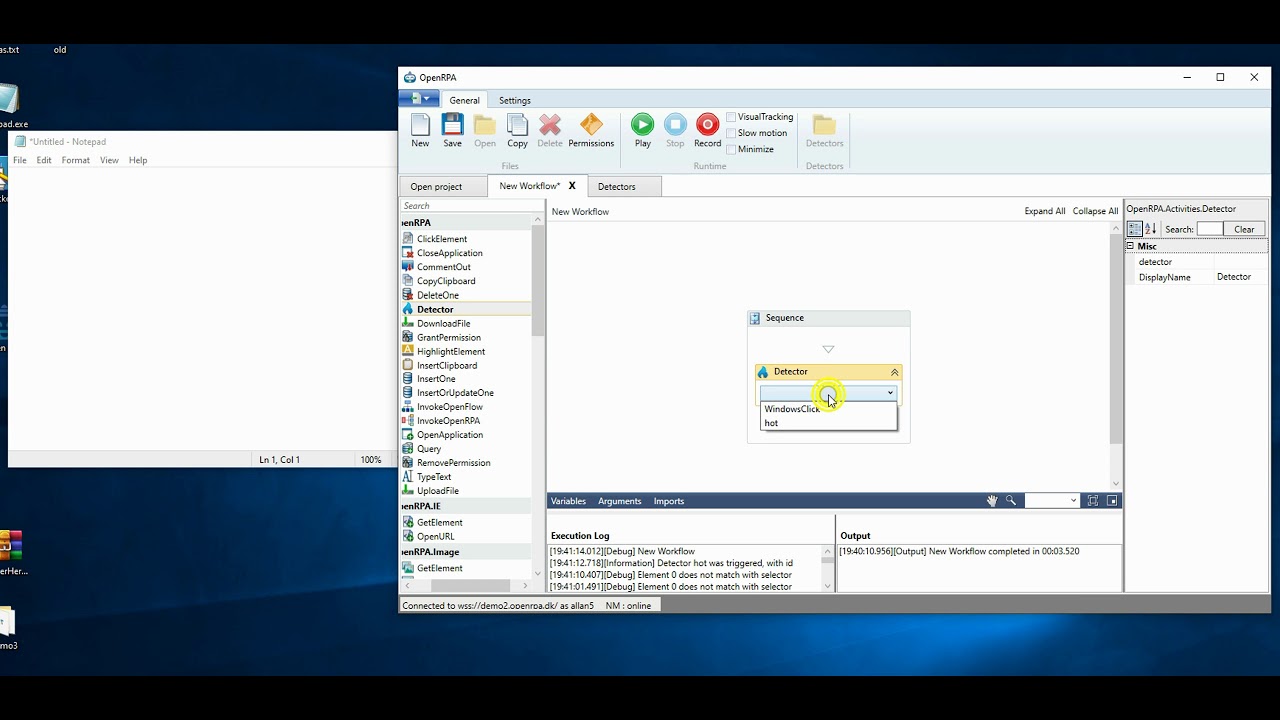Select DownloadFile activity in toolbox
The height and width of the screenshot is (720, 1280).
(x=443, y=323)
